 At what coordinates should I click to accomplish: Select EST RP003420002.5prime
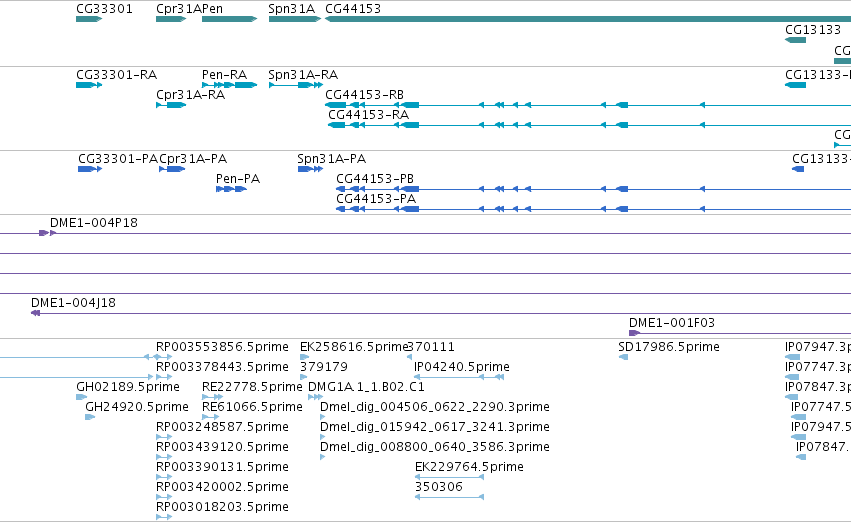click(164, 497)
